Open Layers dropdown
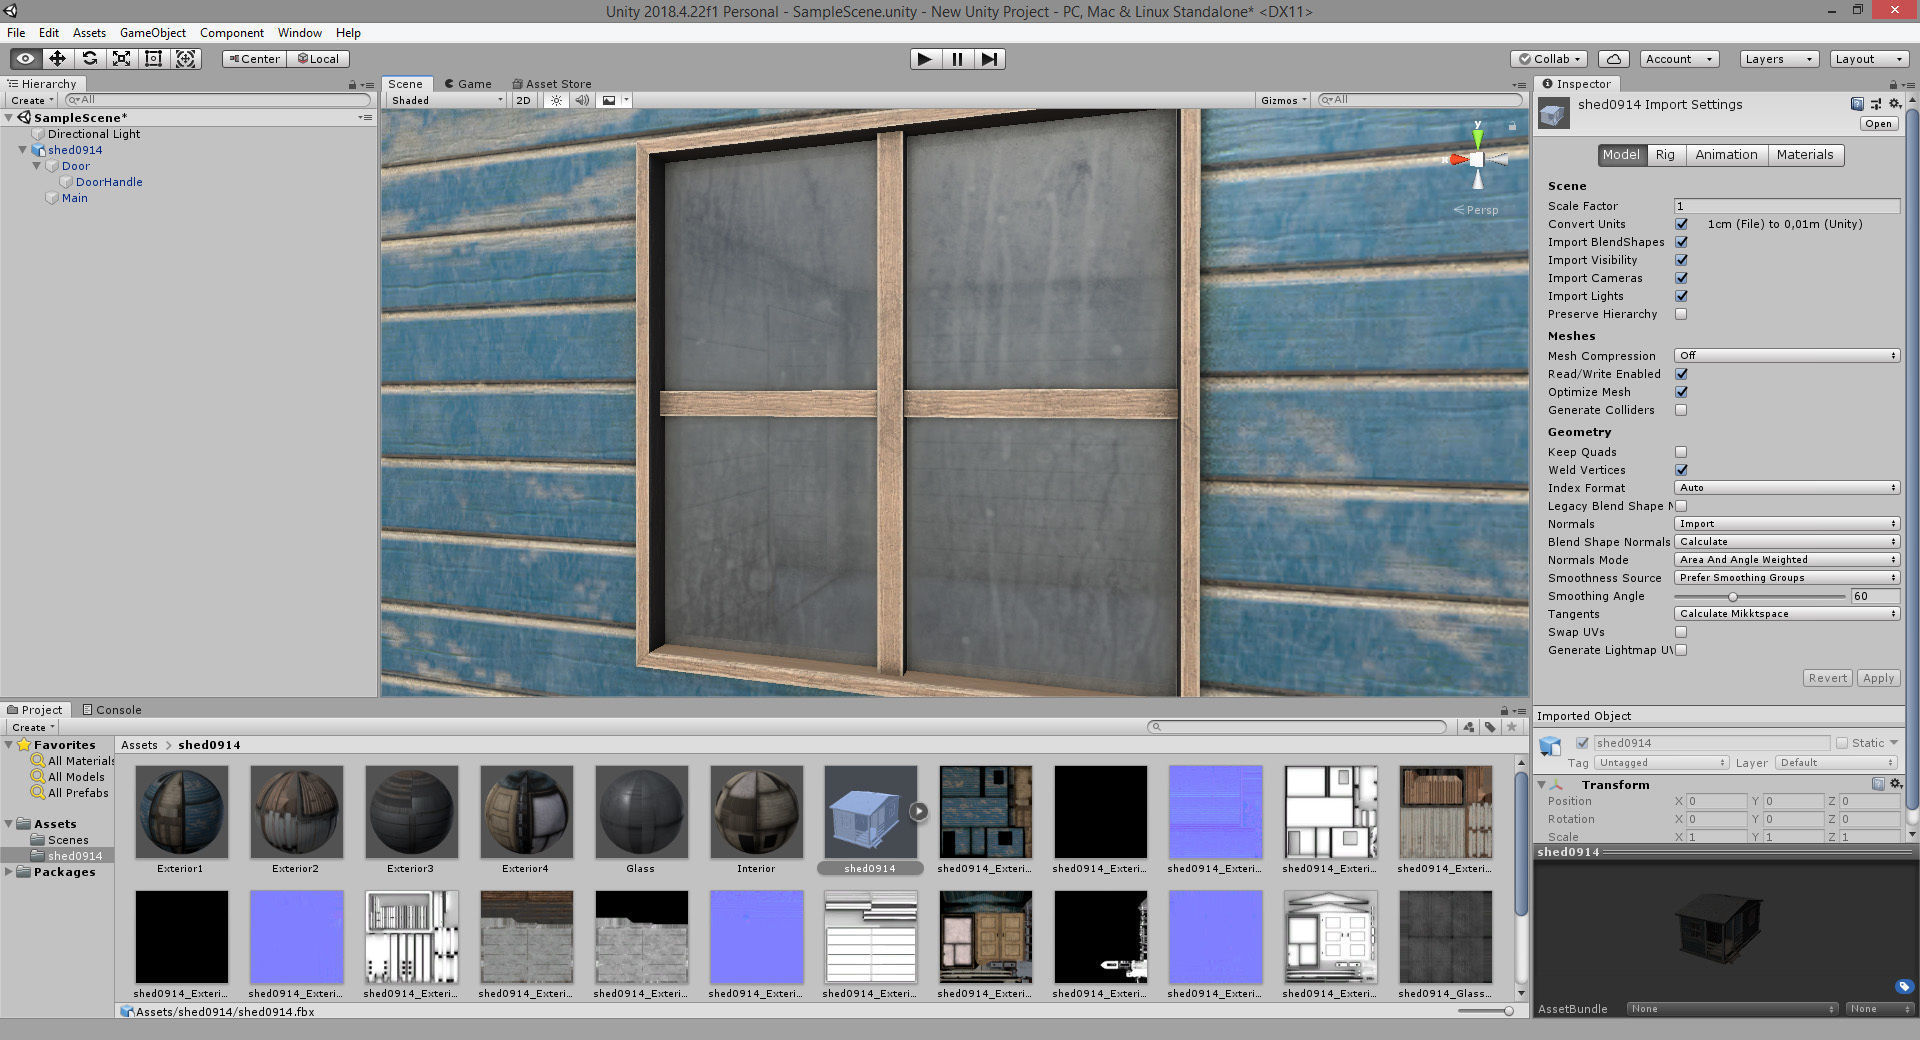 [x=1778, y=59]
